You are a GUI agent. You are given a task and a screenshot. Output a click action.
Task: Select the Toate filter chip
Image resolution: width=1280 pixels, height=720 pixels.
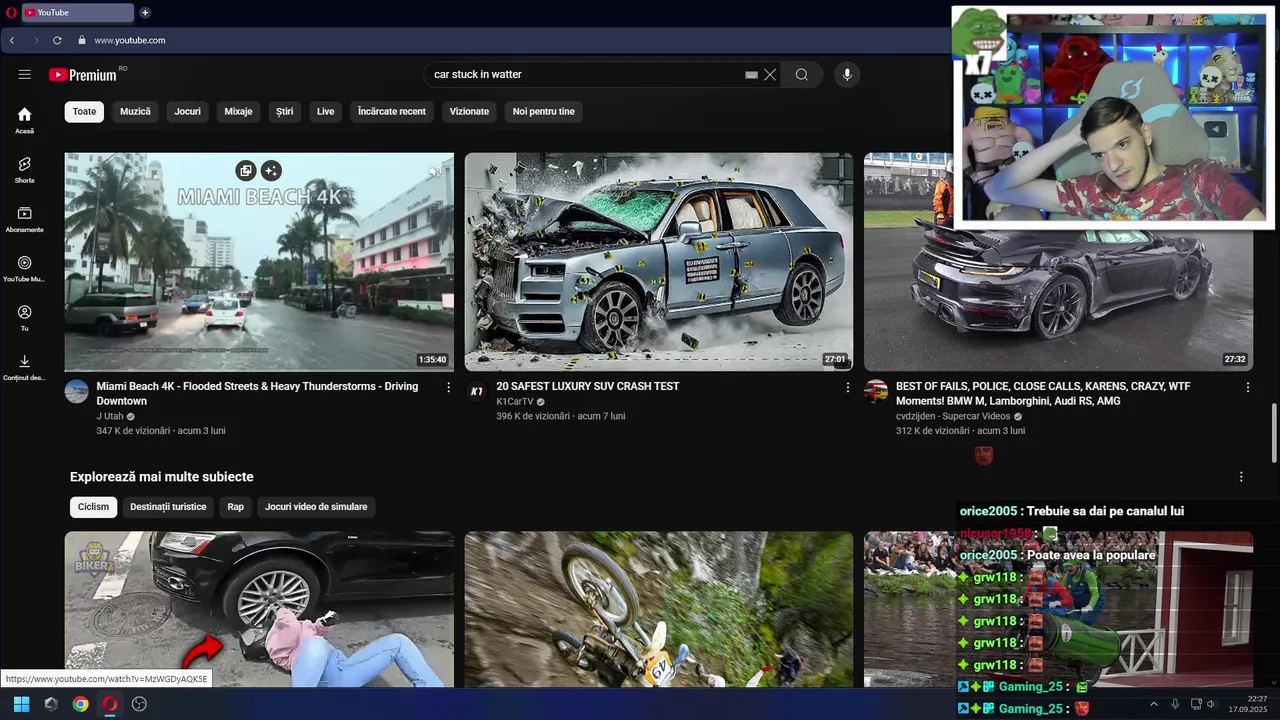click(x=84, y=111)
